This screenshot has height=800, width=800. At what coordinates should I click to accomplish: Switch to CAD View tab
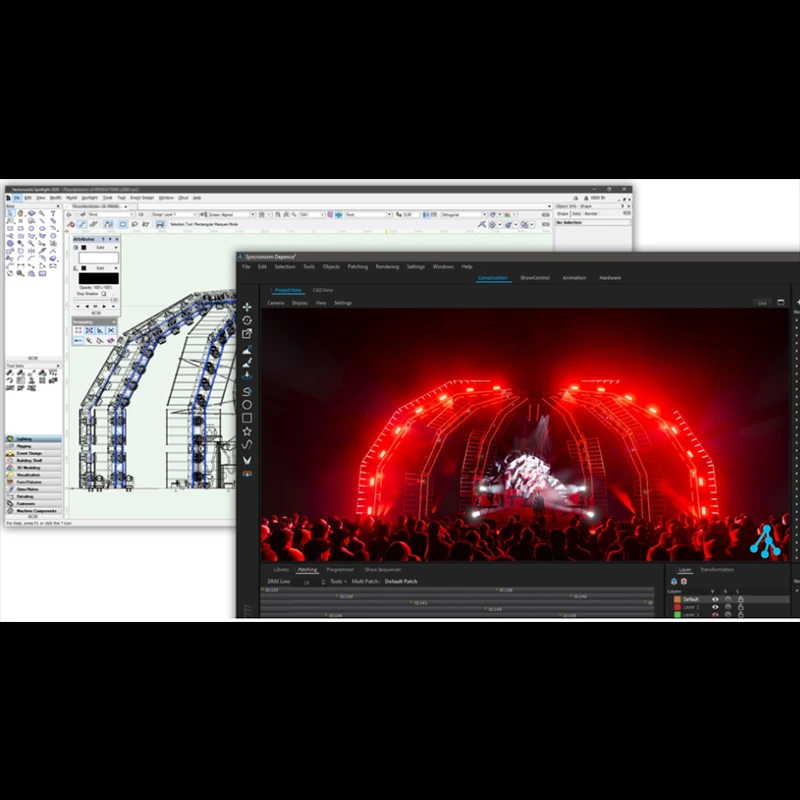click(322, 290)
